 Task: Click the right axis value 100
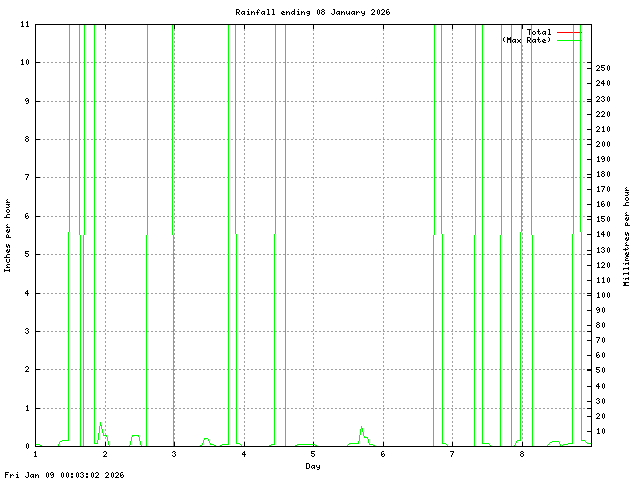(603, 295)
